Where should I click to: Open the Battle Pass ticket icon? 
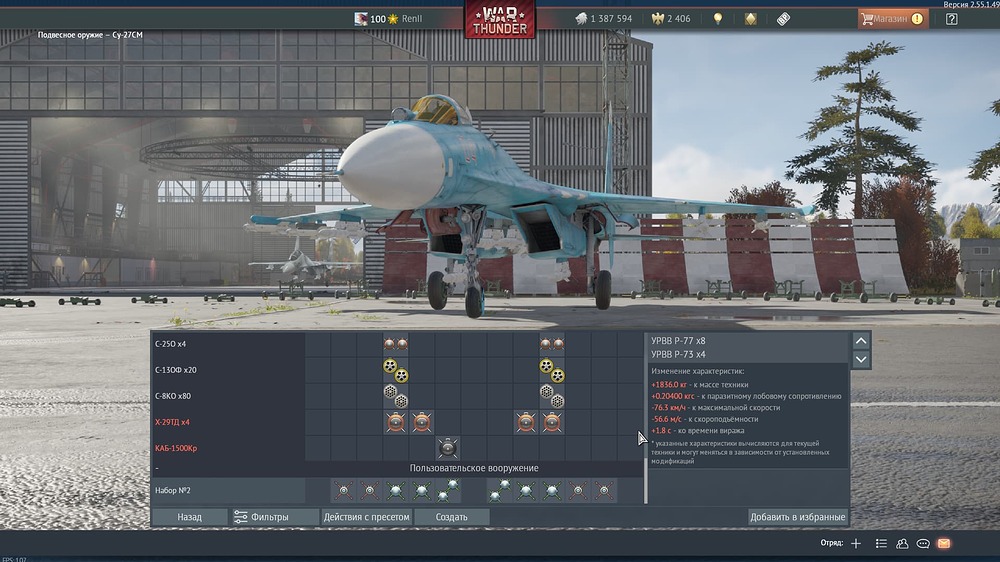pos(783,19)
